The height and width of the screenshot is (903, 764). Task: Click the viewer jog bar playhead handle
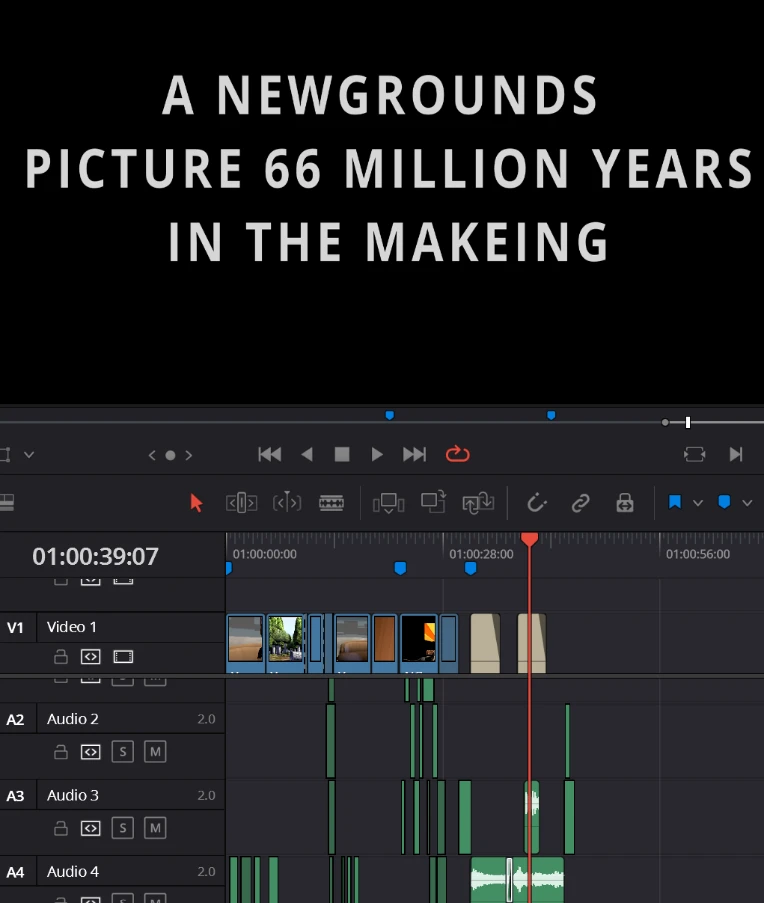pos(688,423)
